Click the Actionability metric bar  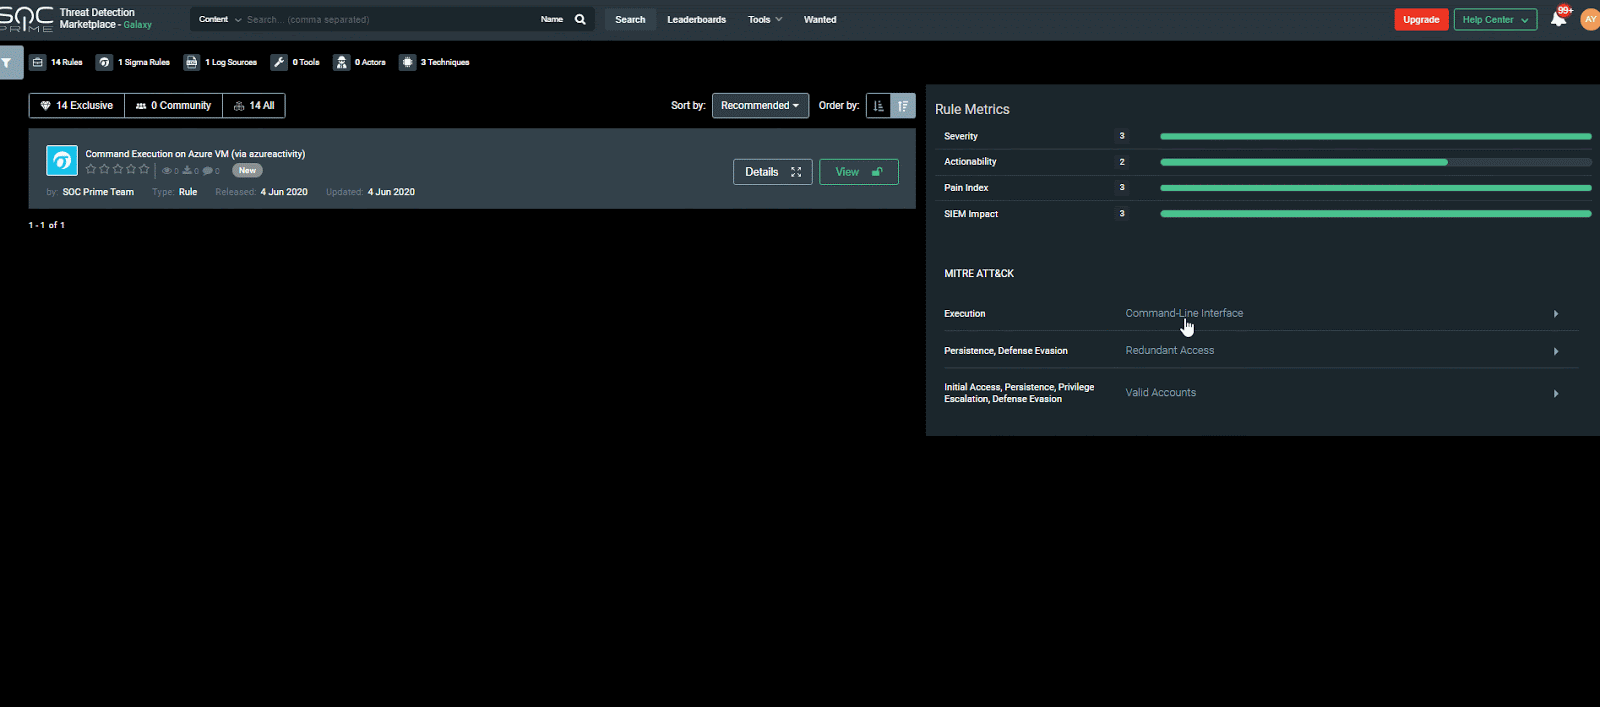click(x=1376, y=162)
